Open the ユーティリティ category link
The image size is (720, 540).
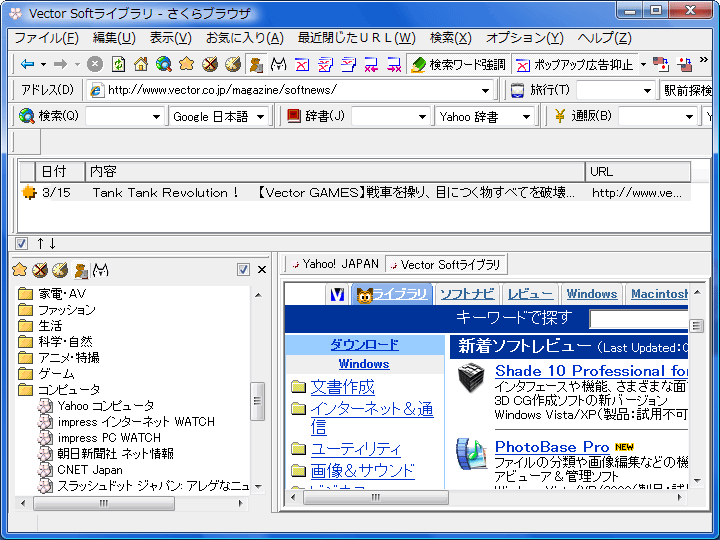coord(356,449)
